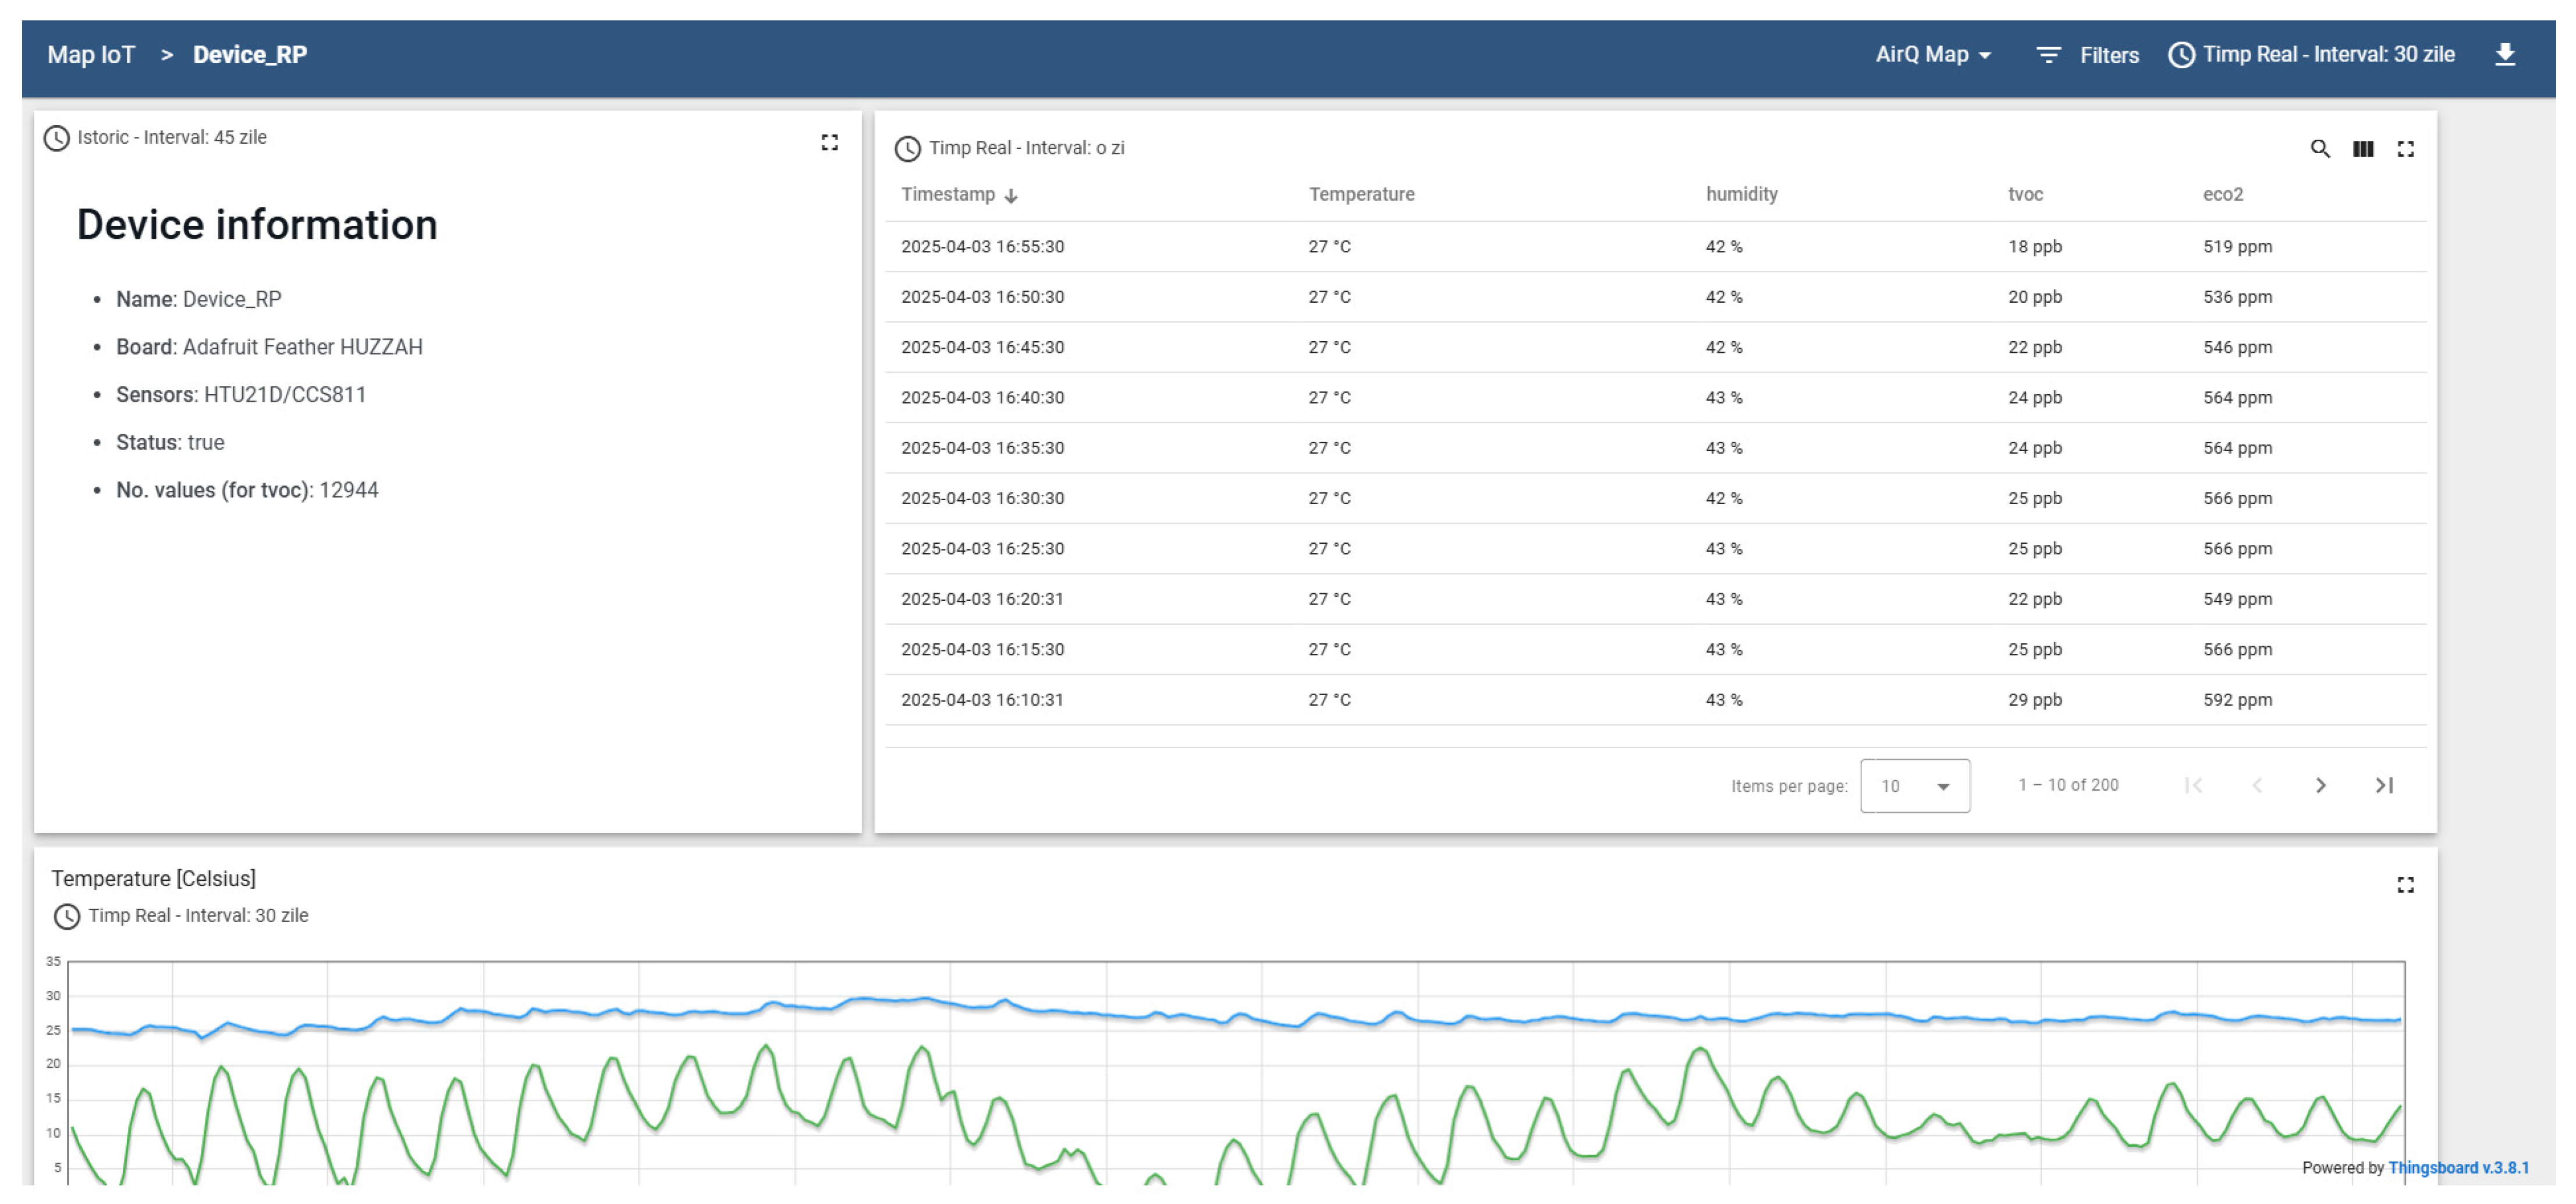Select row with timestamp 2025-04-03 16:20:31
The height and width of the screenshot is (1204, 2576).
coord(1655,599)
